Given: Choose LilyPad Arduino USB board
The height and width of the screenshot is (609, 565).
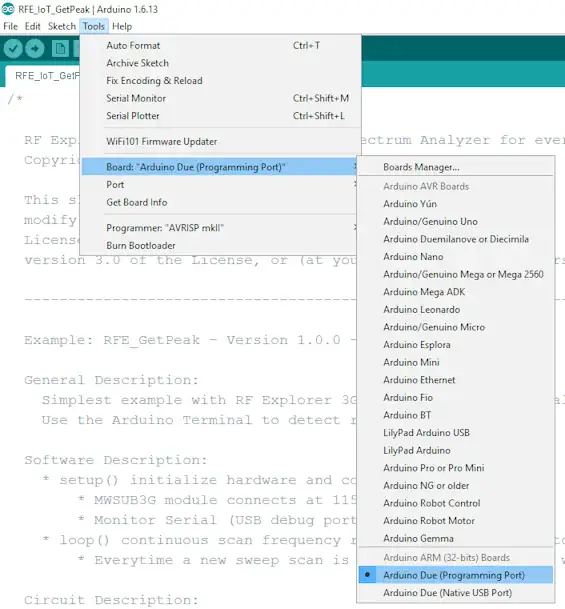Looking at the screenshot, I should (456, 433).
